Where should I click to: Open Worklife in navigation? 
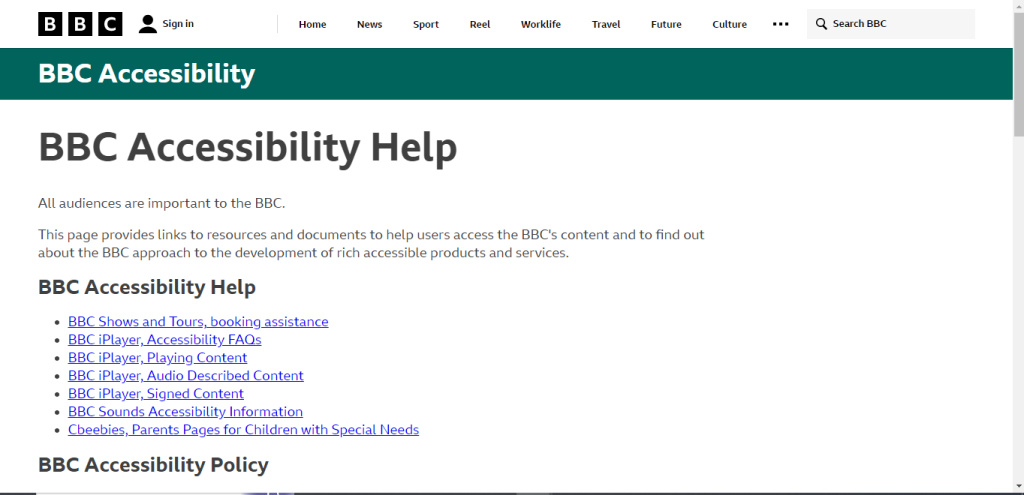point(541,24)
